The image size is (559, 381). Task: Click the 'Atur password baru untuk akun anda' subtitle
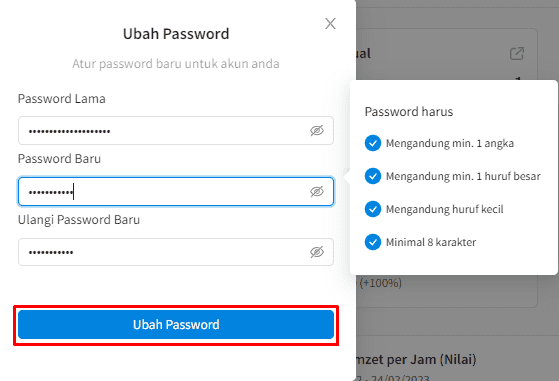tap(176, 64)
